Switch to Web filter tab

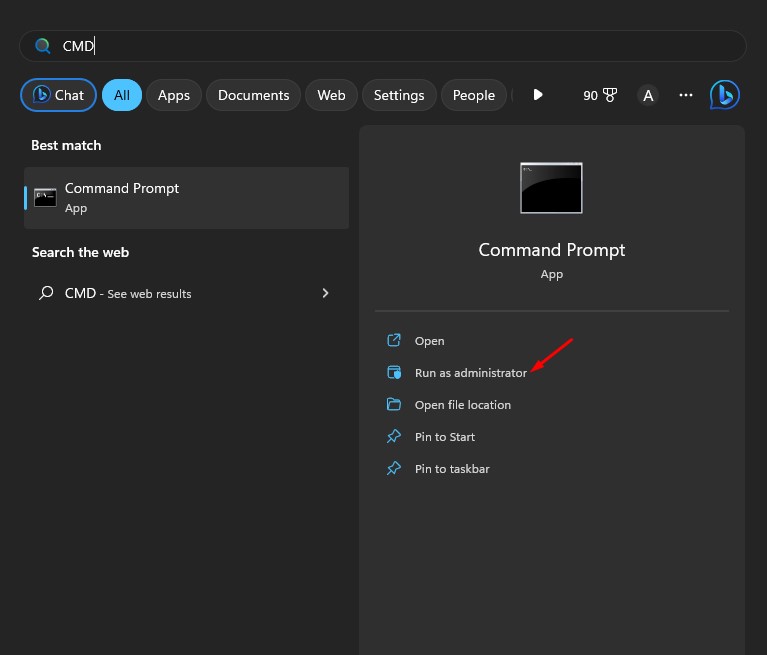(331, 95)
